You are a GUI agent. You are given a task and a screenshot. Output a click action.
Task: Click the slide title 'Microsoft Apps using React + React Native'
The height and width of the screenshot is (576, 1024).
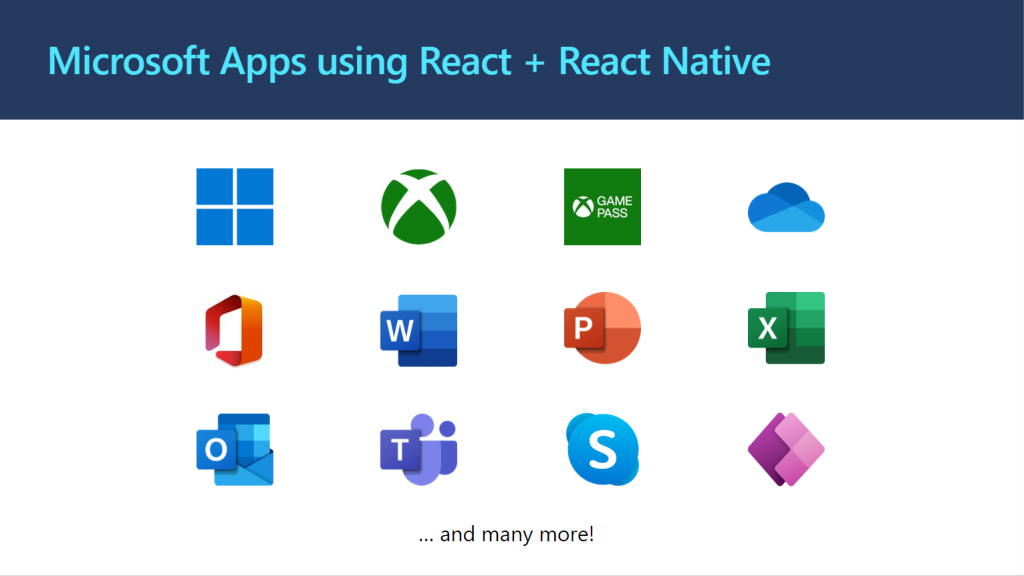(x=409, y=62)
